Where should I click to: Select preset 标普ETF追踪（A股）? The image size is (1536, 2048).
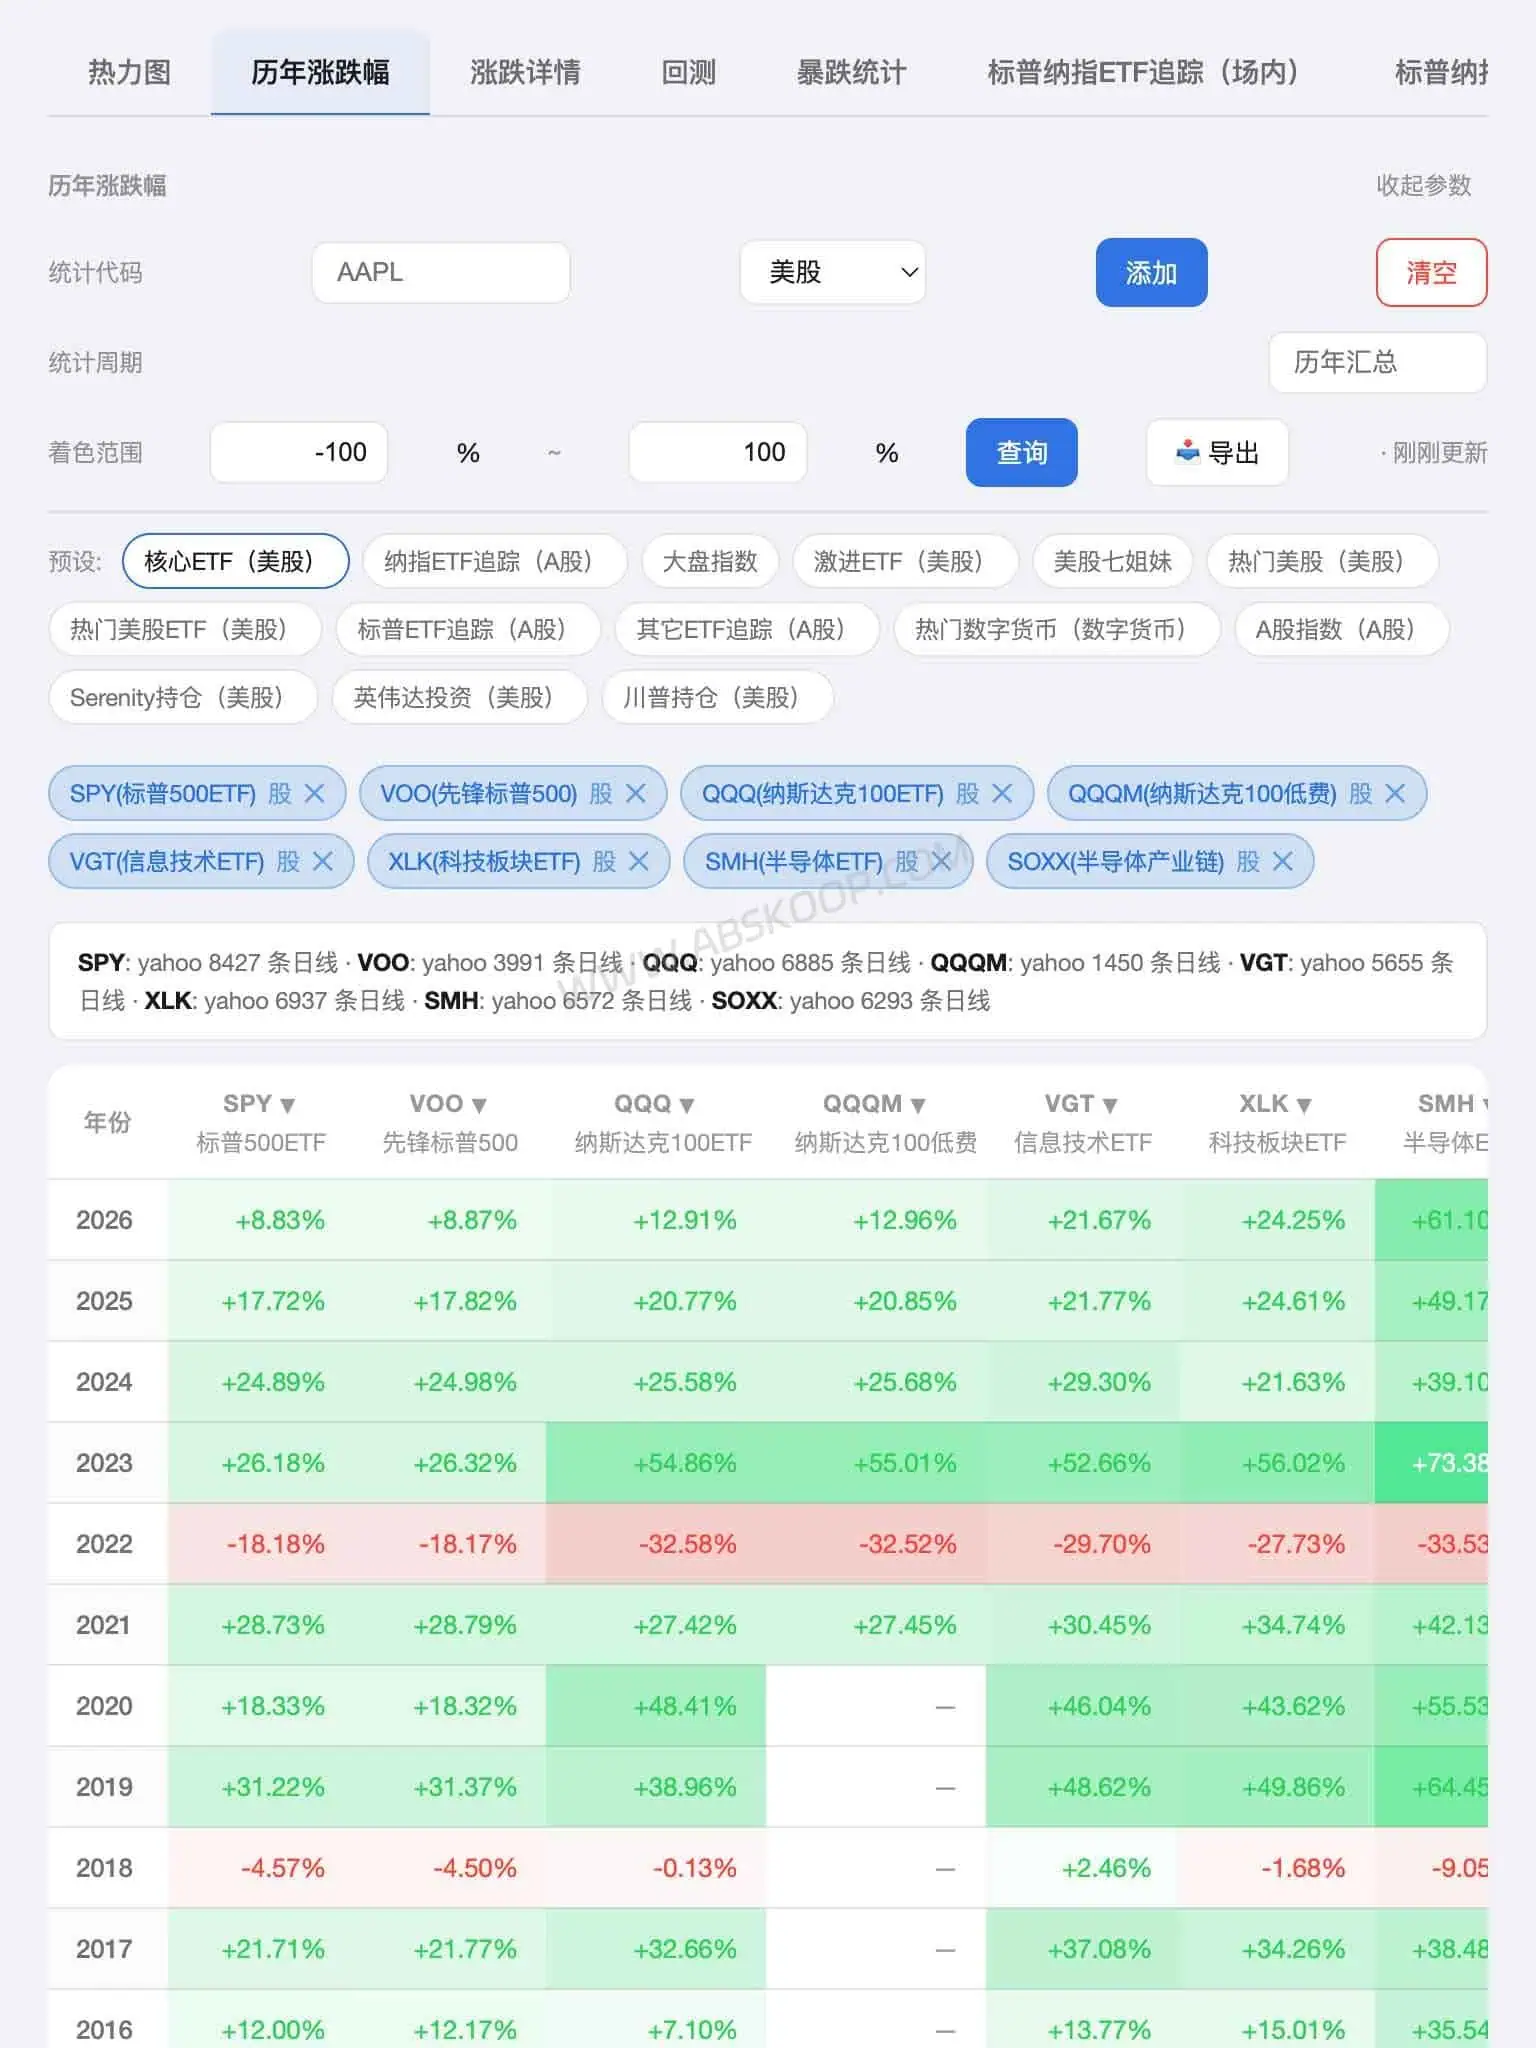468,629
